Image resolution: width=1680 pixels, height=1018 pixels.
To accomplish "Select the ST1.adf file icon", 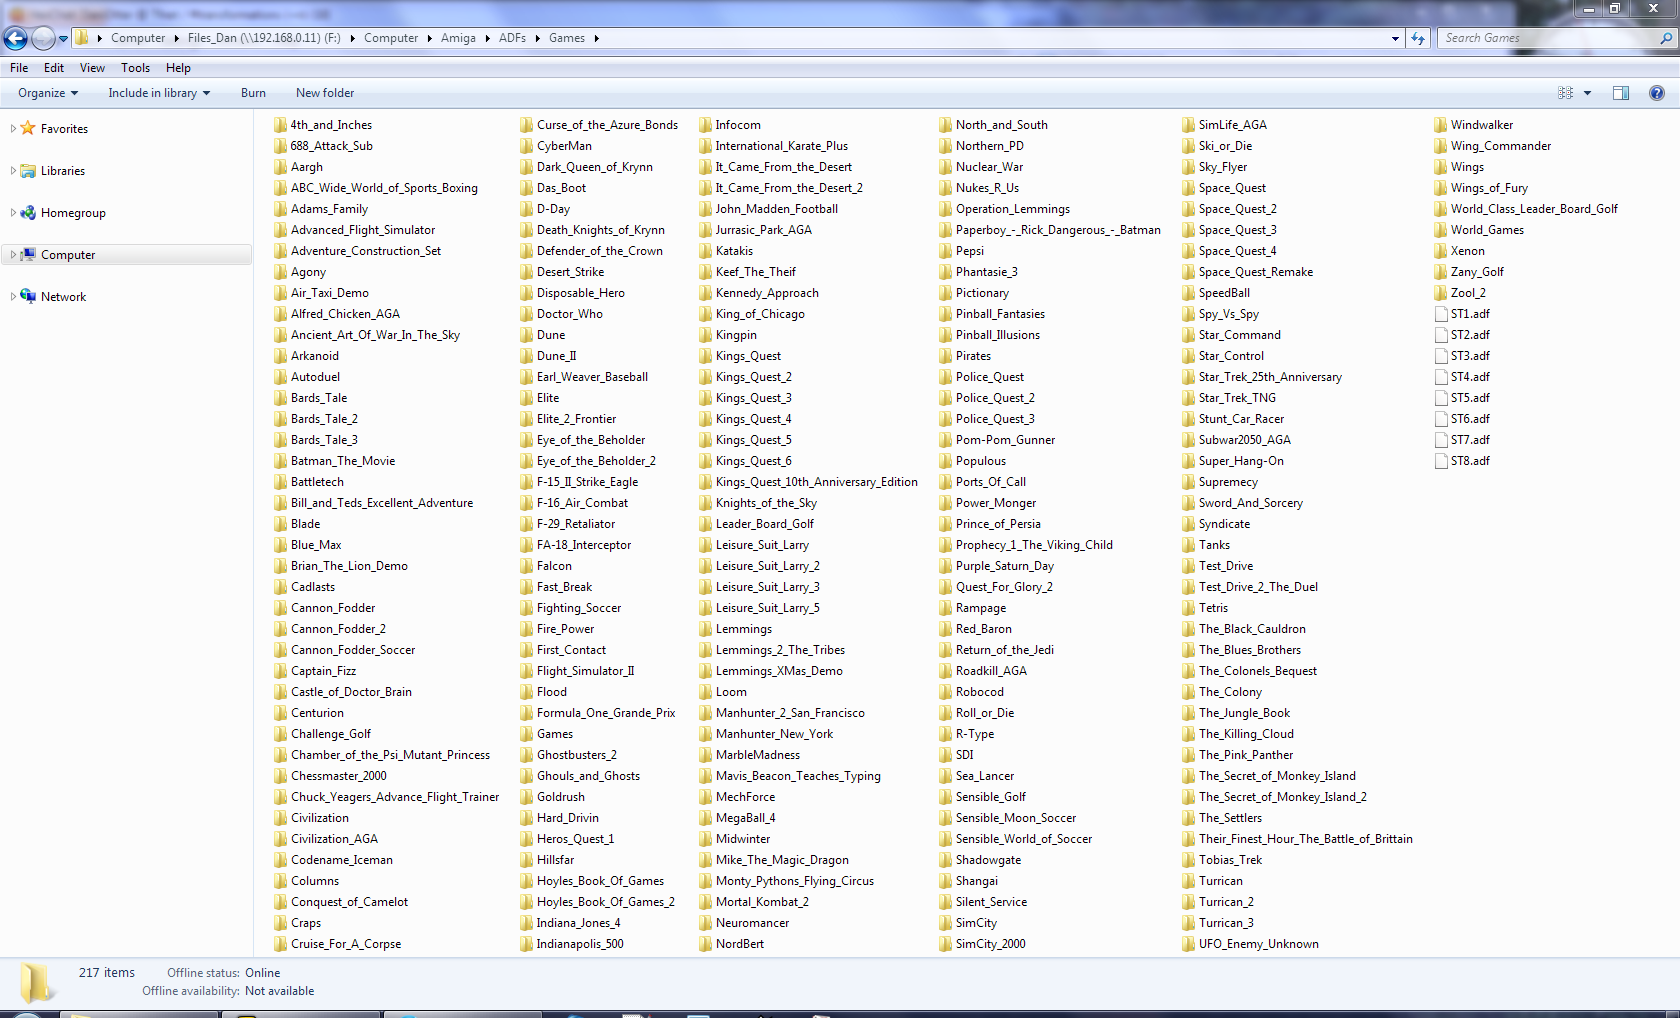I will tap(1441, 314).
